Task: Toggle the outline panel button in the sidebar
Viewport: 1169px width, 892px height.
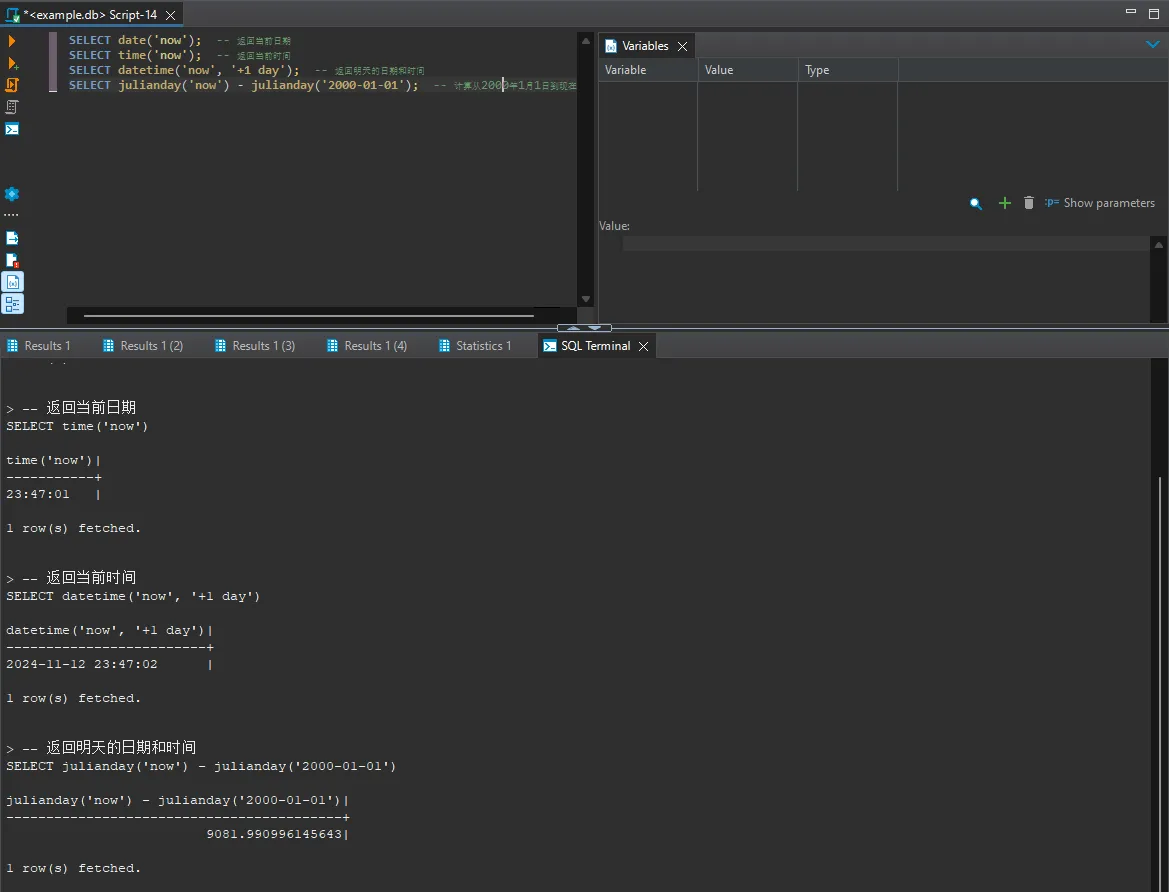Action: [13, 304]
